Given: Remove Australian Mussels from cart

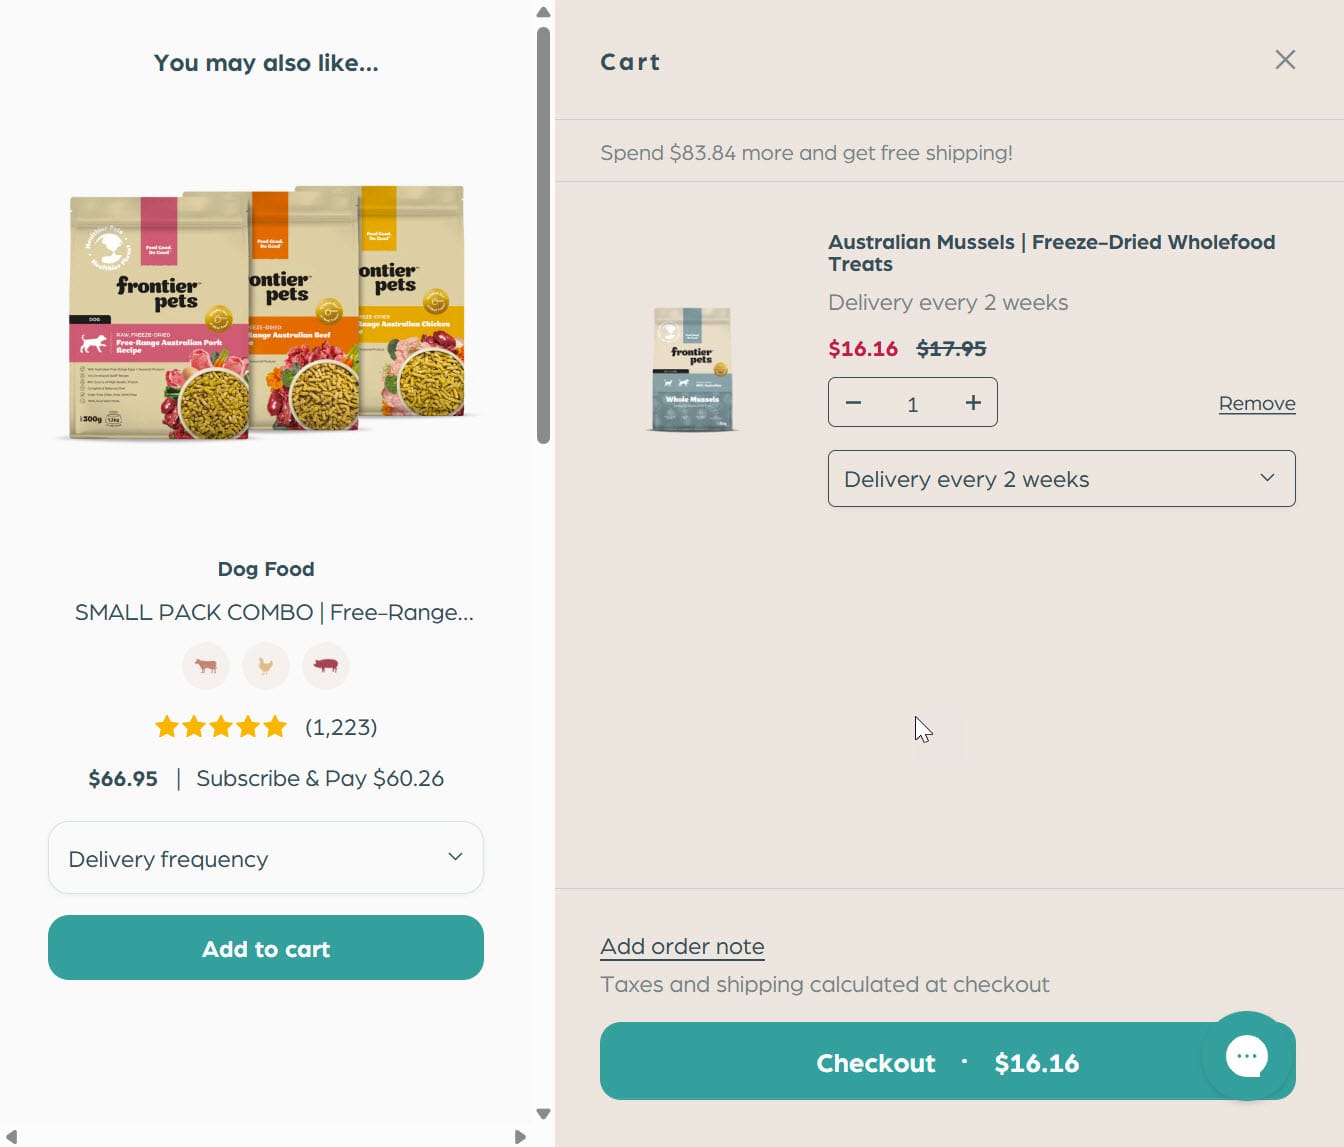Looking at the screenshot, I should [x=1256, y=404].
